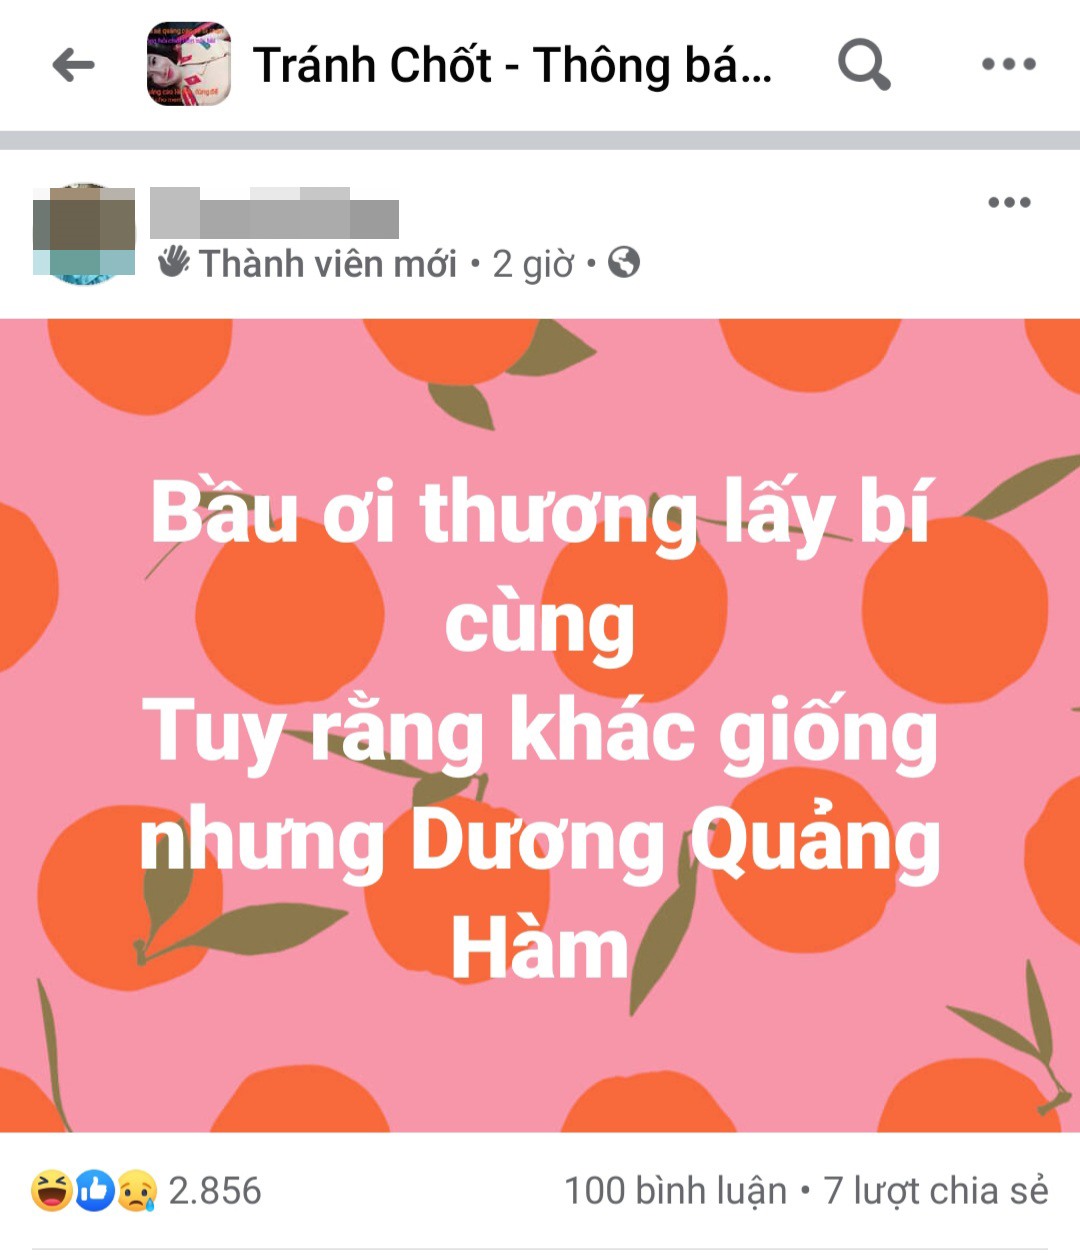Click the Bầu ơi thương lấy bí text

[x=541, y=513]
